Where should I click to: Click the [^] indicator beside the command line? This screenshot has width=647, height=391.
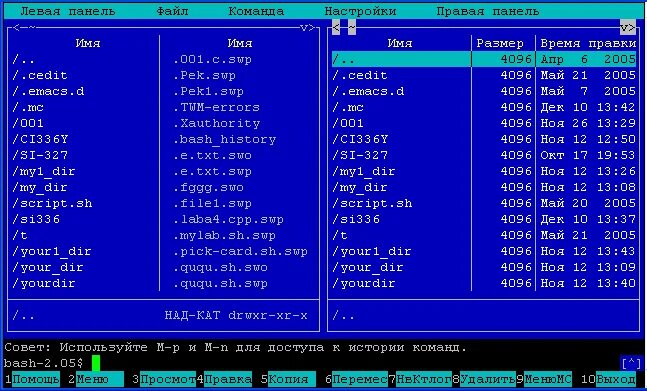630,363
